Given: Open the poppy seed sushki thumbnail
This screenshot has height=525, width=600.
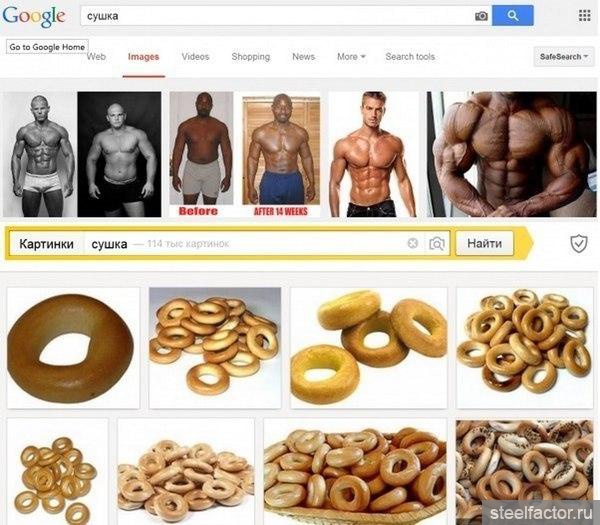Looking at the screenshot, I should coord(524,472).
